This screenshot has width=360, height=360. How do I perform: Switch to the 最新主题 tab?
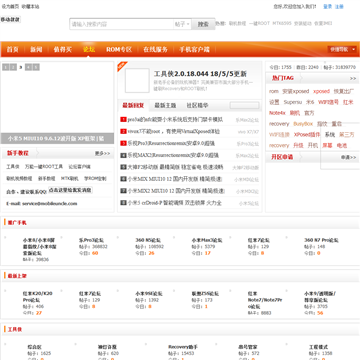(x=165, y=105)
